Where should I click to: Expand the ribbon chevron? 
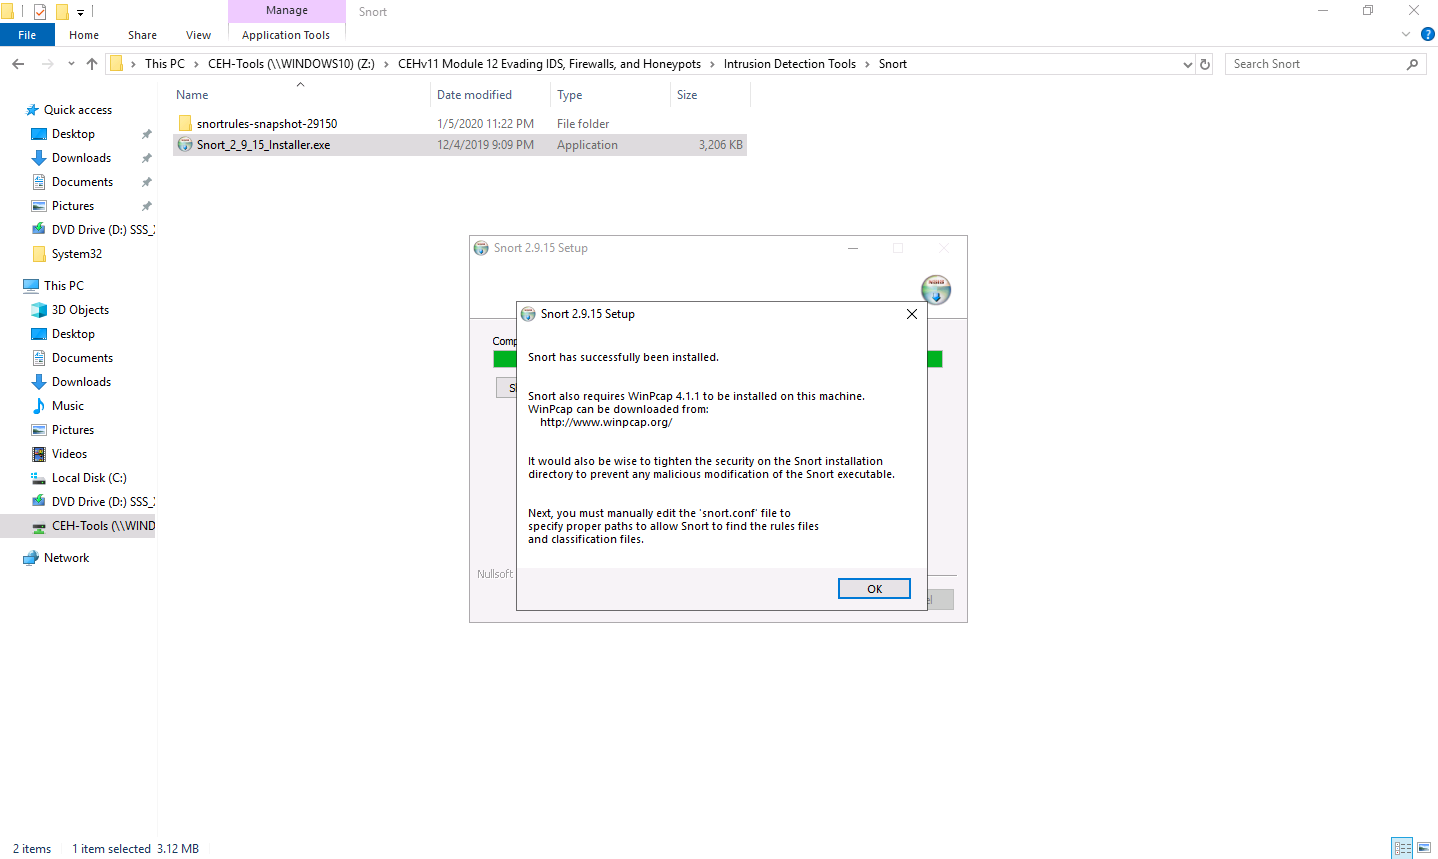tap(1406, 34)
